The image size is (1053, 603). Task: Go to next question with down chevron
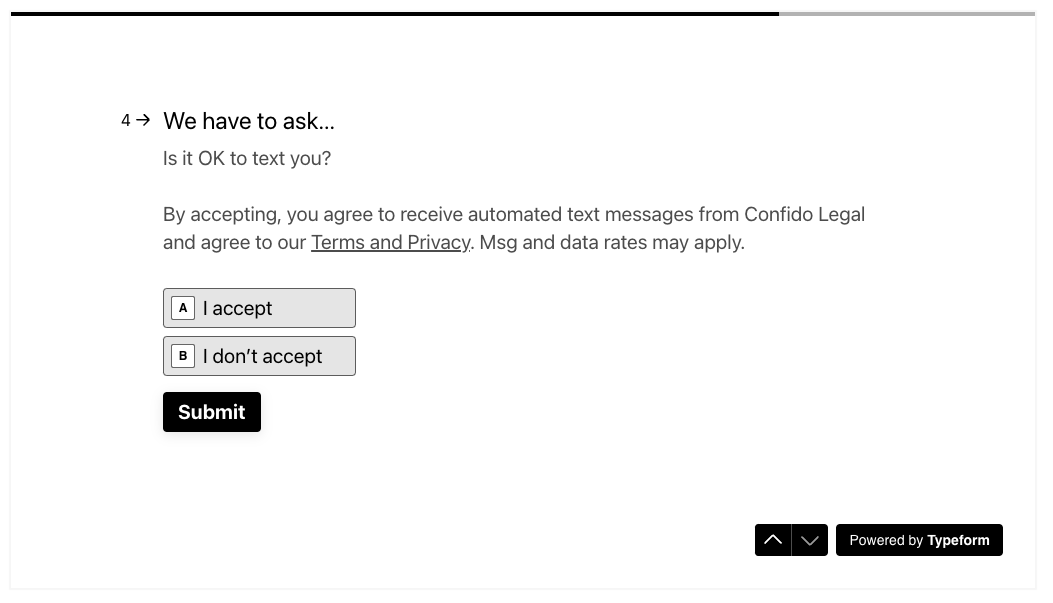click(810, 540)
